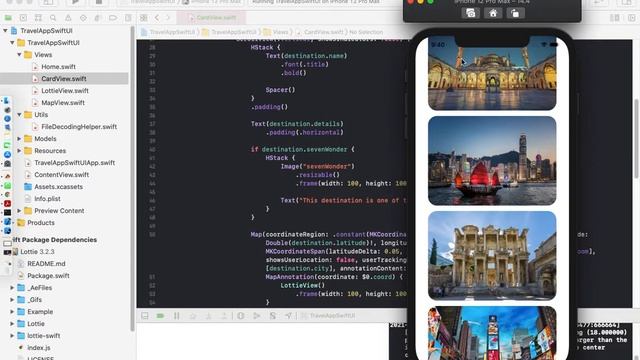Collapse the Utils folder
This screenshot has width=640, height=360.
pyautogui.click(x=19, y=115)
